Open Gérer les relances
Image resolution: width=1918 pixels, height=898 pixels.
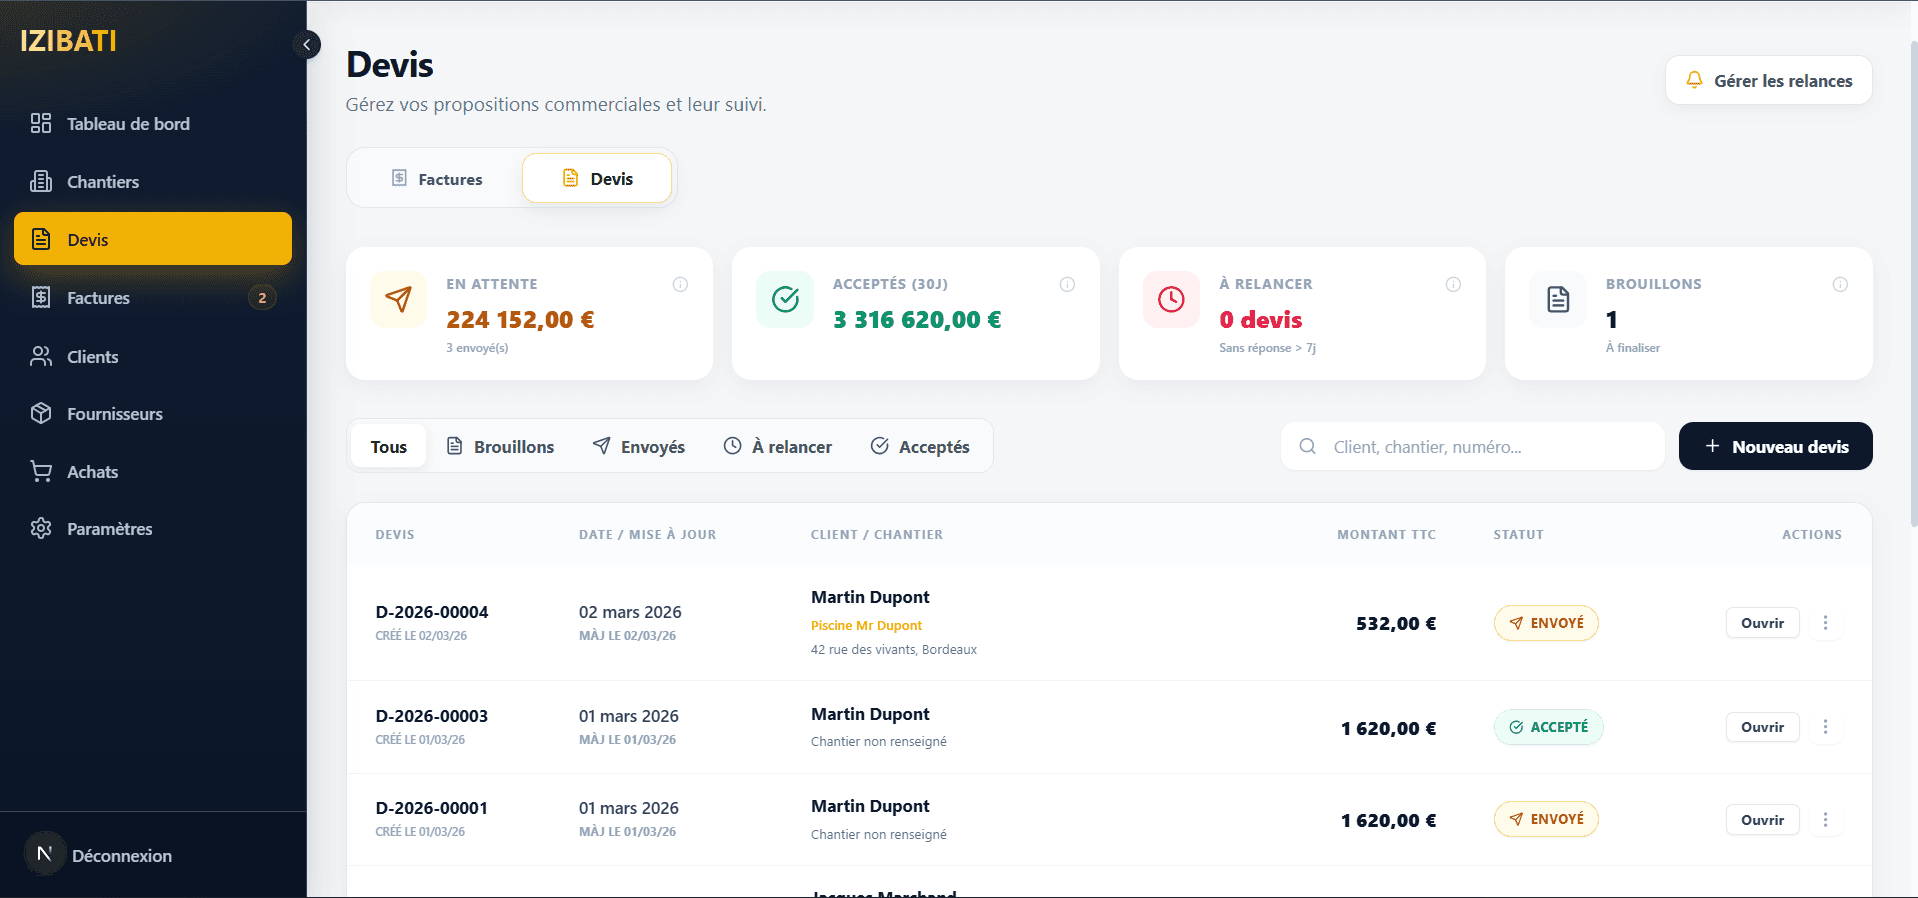point(1768,81)
